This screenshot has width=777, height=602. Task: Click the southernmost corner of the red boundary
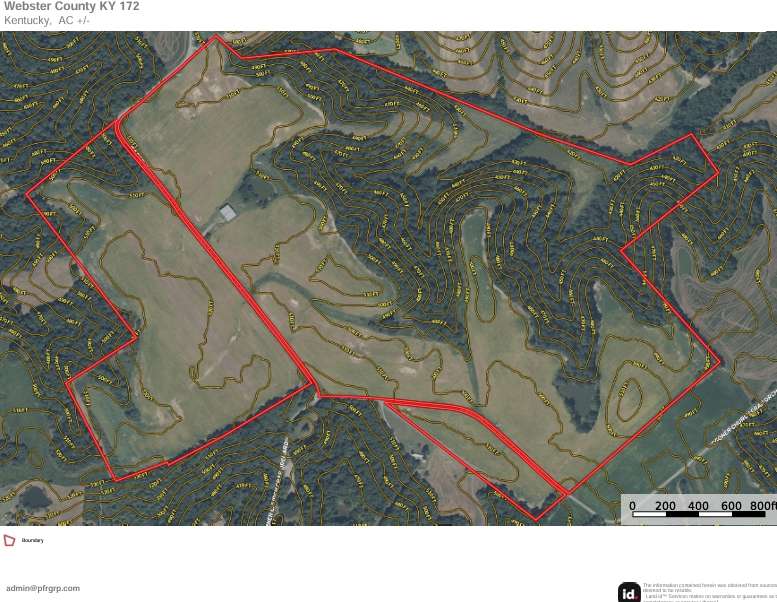(x=536, y=520)
